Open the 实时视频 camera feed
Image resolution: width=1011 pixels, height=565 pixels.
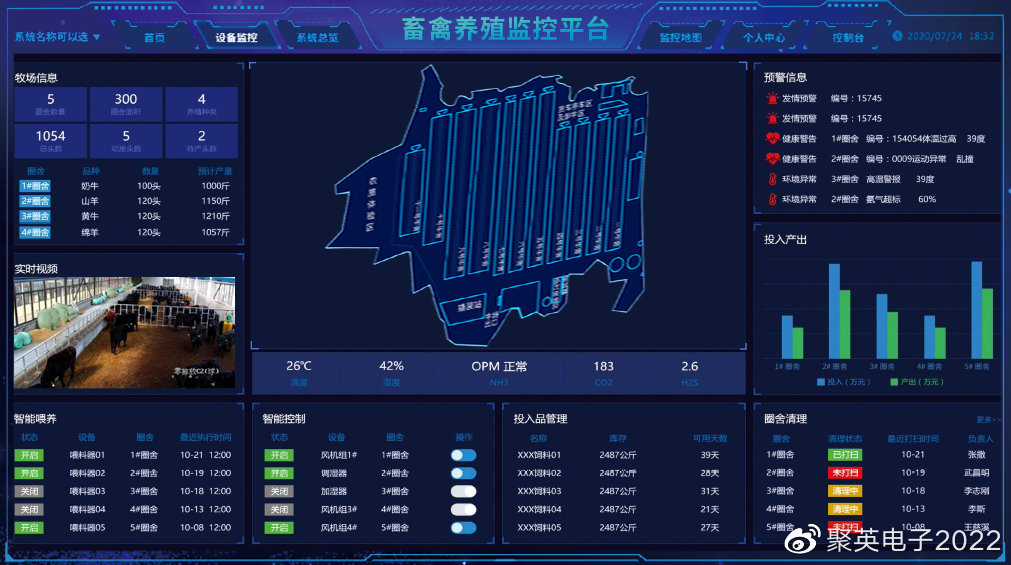tap(124, 333)
